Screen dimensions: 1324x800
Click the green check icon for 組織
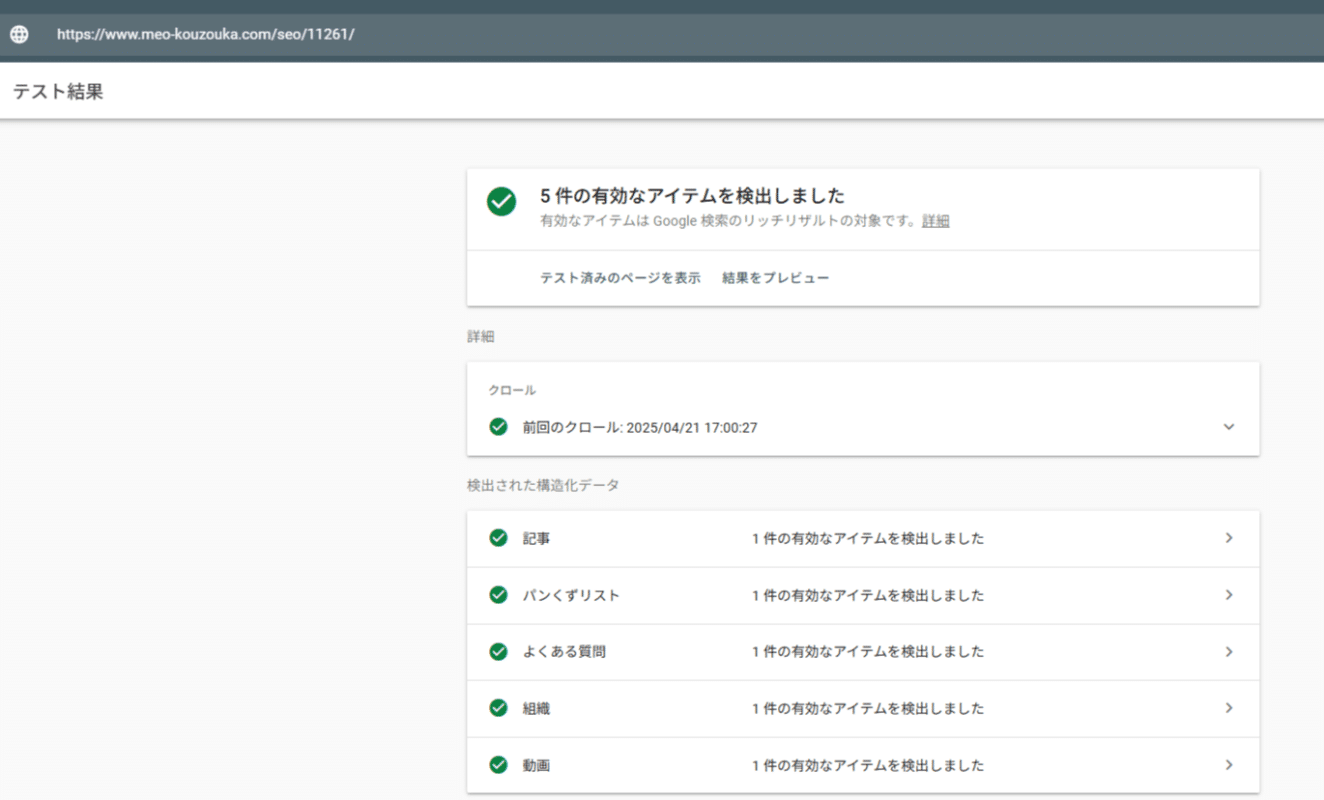click(x=498, y=708)
